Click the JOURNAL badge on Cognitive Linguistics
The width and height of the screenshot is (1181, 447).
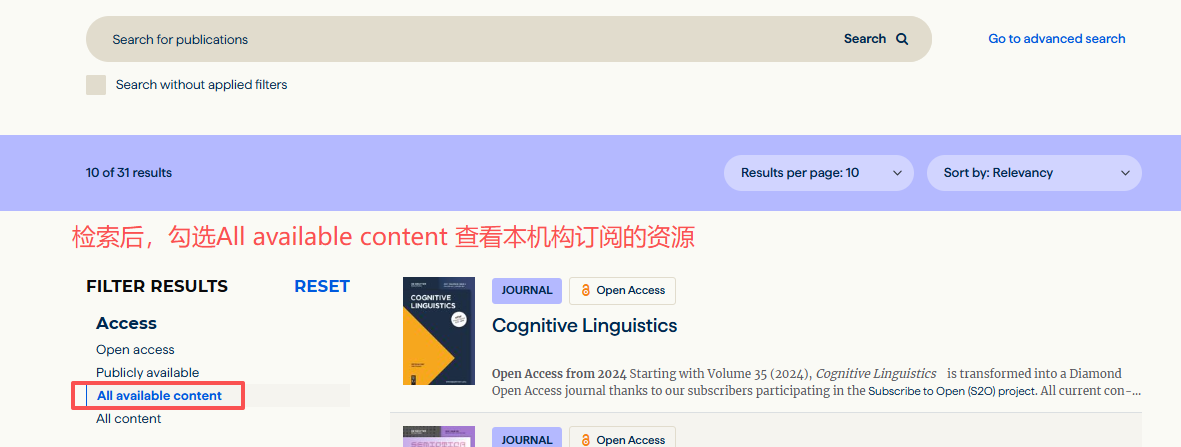click(x=526, y=291)
